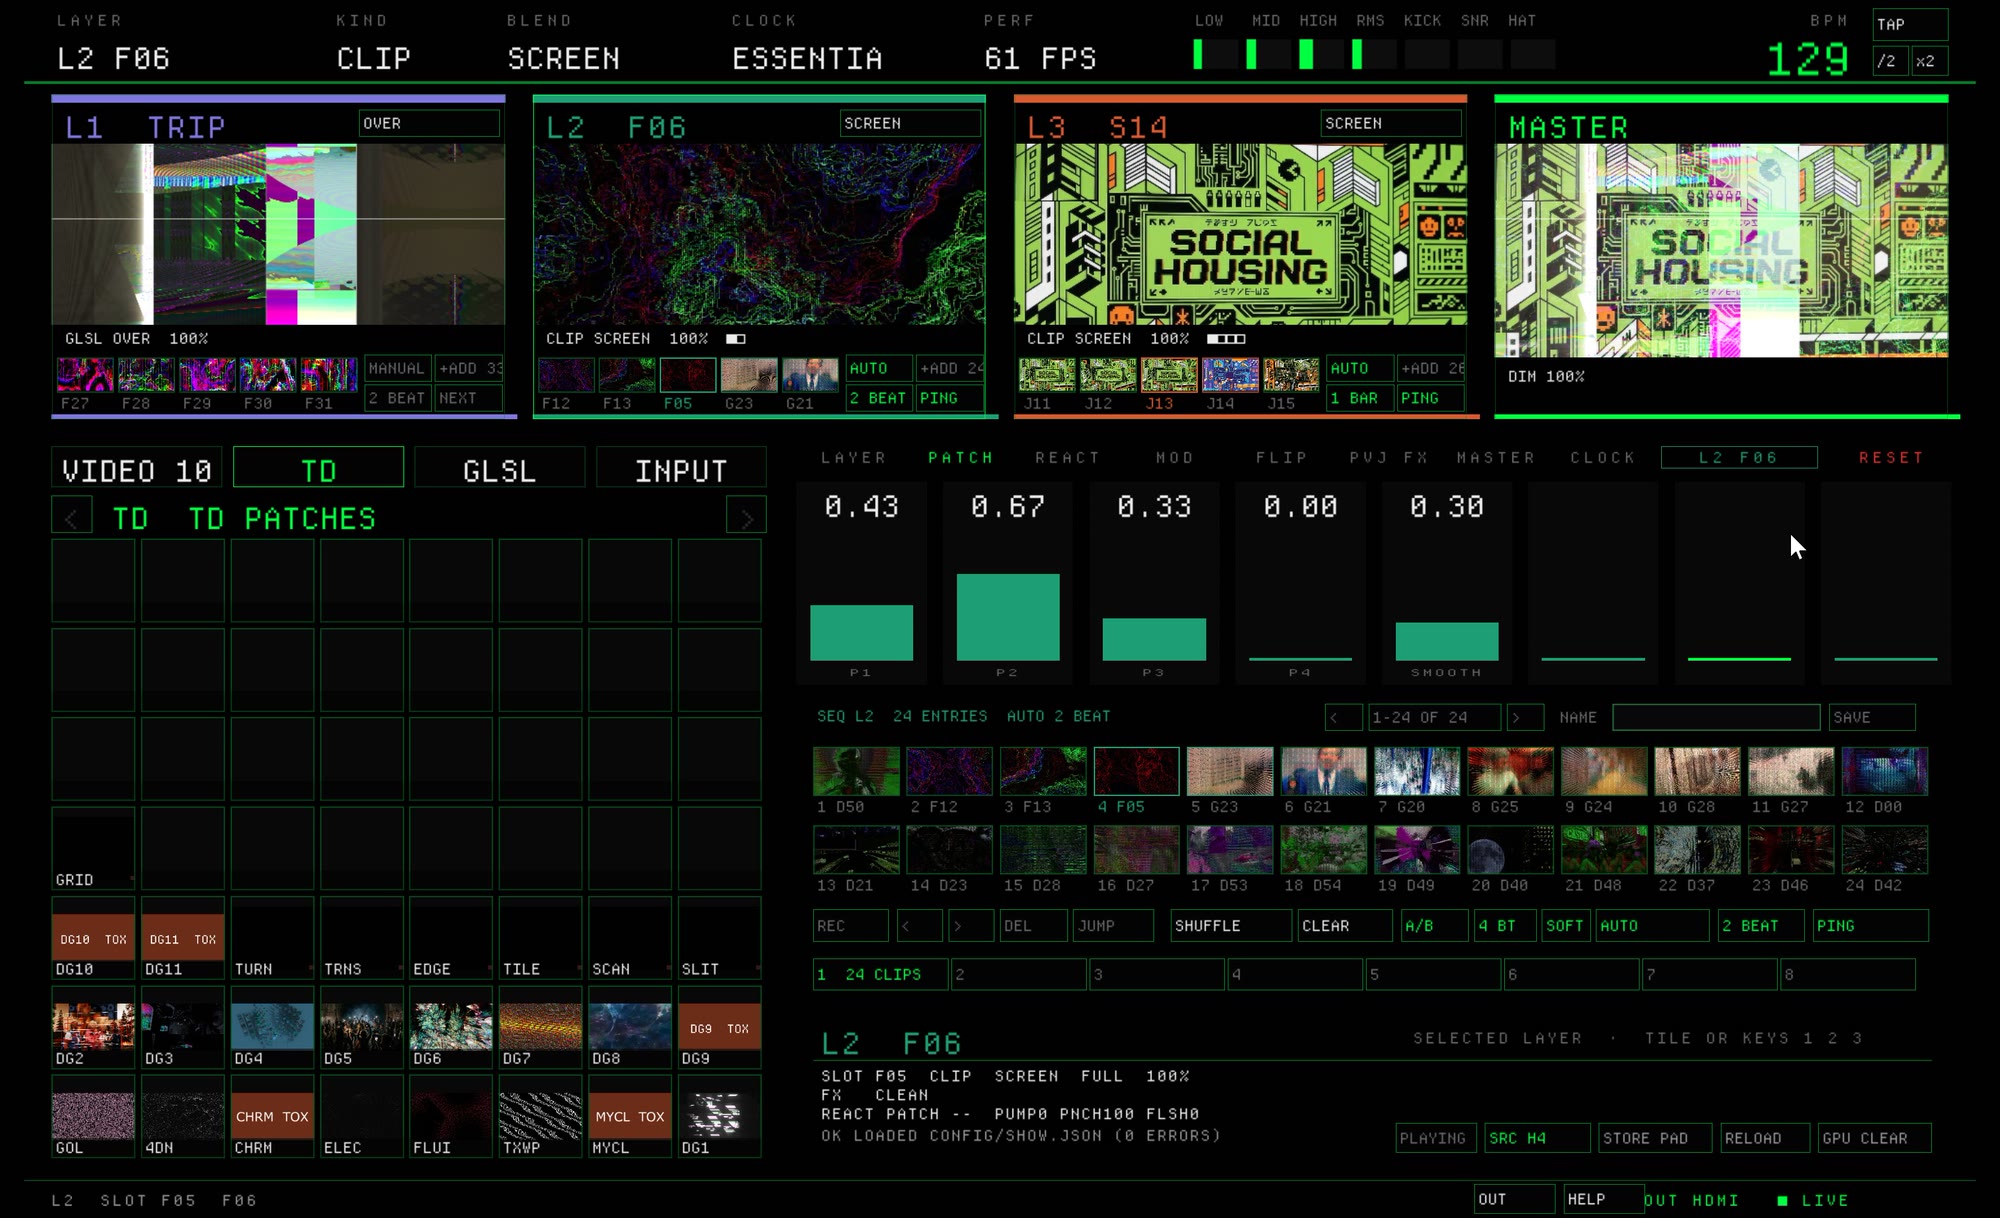
Task: Select sequence bank 1 24 CLIPS
Action: (x=880, y=974)
